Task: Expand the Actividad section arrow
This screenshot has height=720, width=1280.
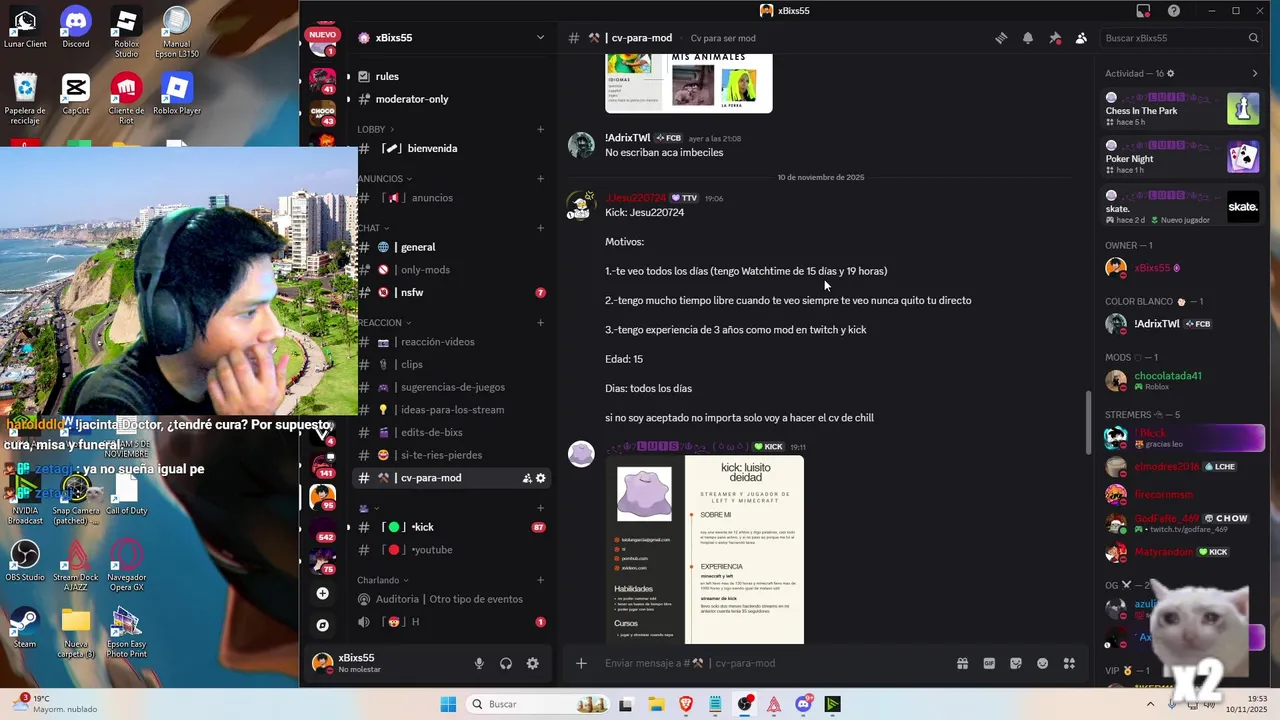Action: coord(1255,73)
